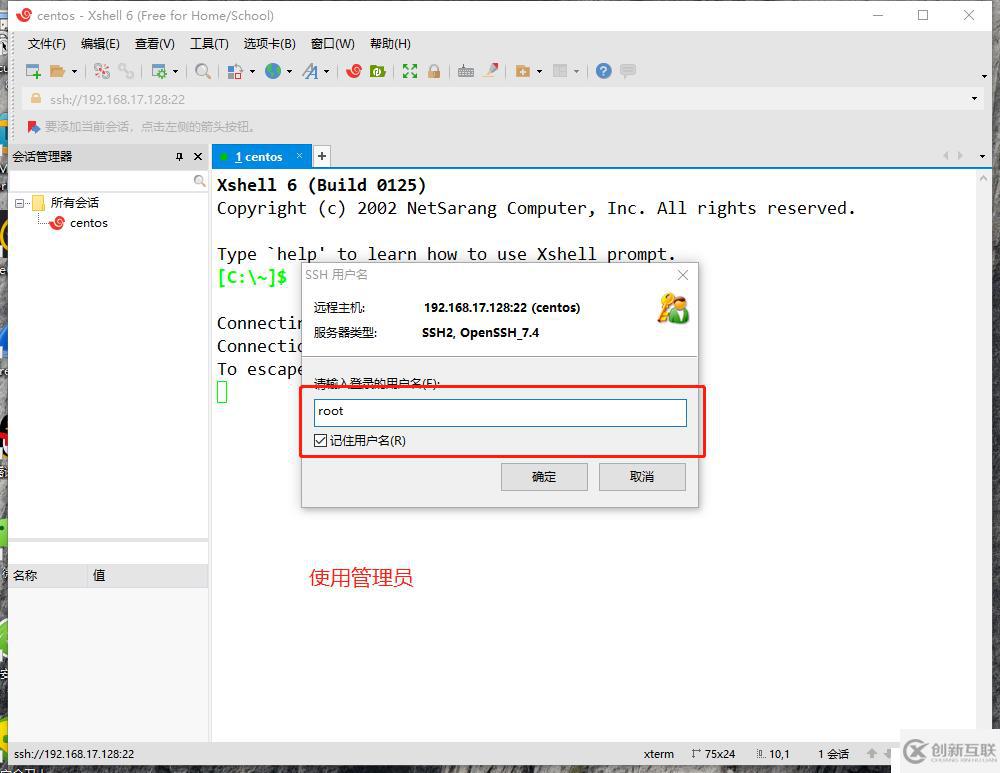Expand the color scheme dropdown arrow

252,71
